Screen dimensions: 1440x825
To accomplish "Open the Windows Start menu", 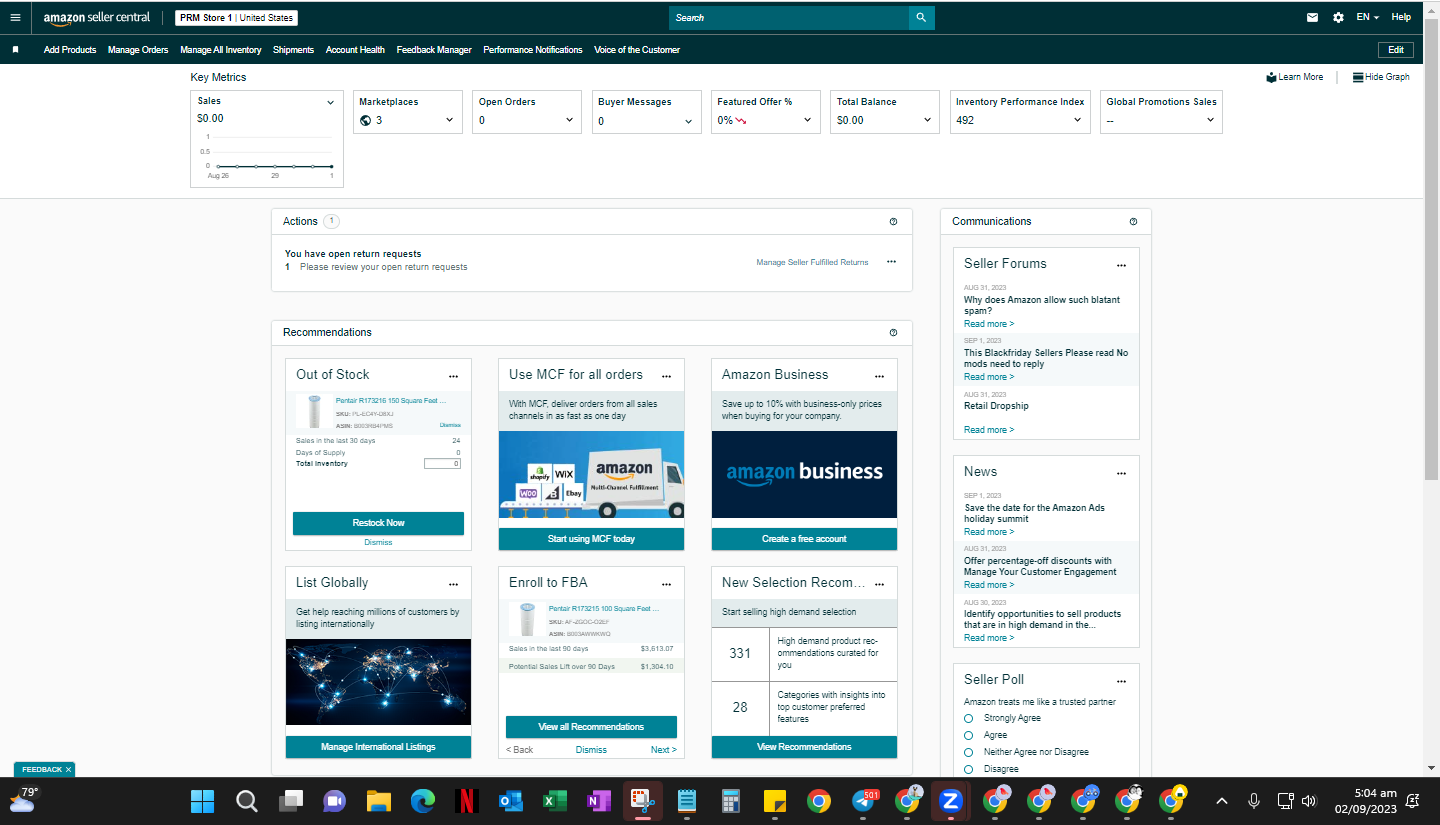I will pos(202,801).
